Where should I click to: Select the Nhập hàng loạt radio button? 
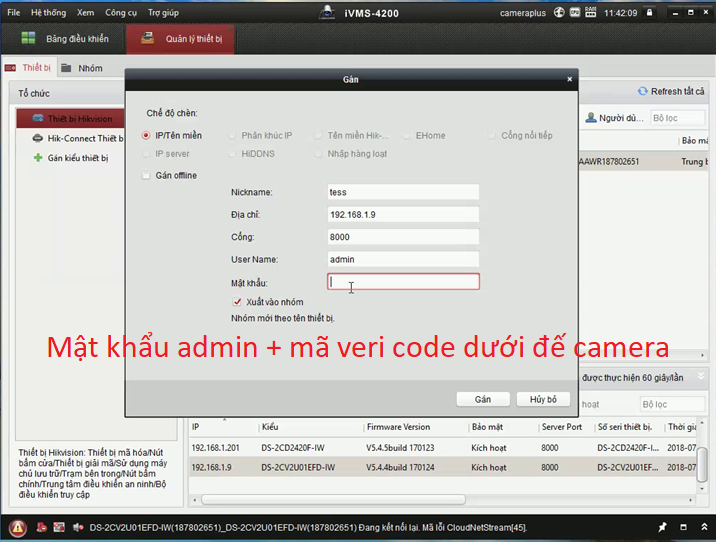tap(318, 154)
